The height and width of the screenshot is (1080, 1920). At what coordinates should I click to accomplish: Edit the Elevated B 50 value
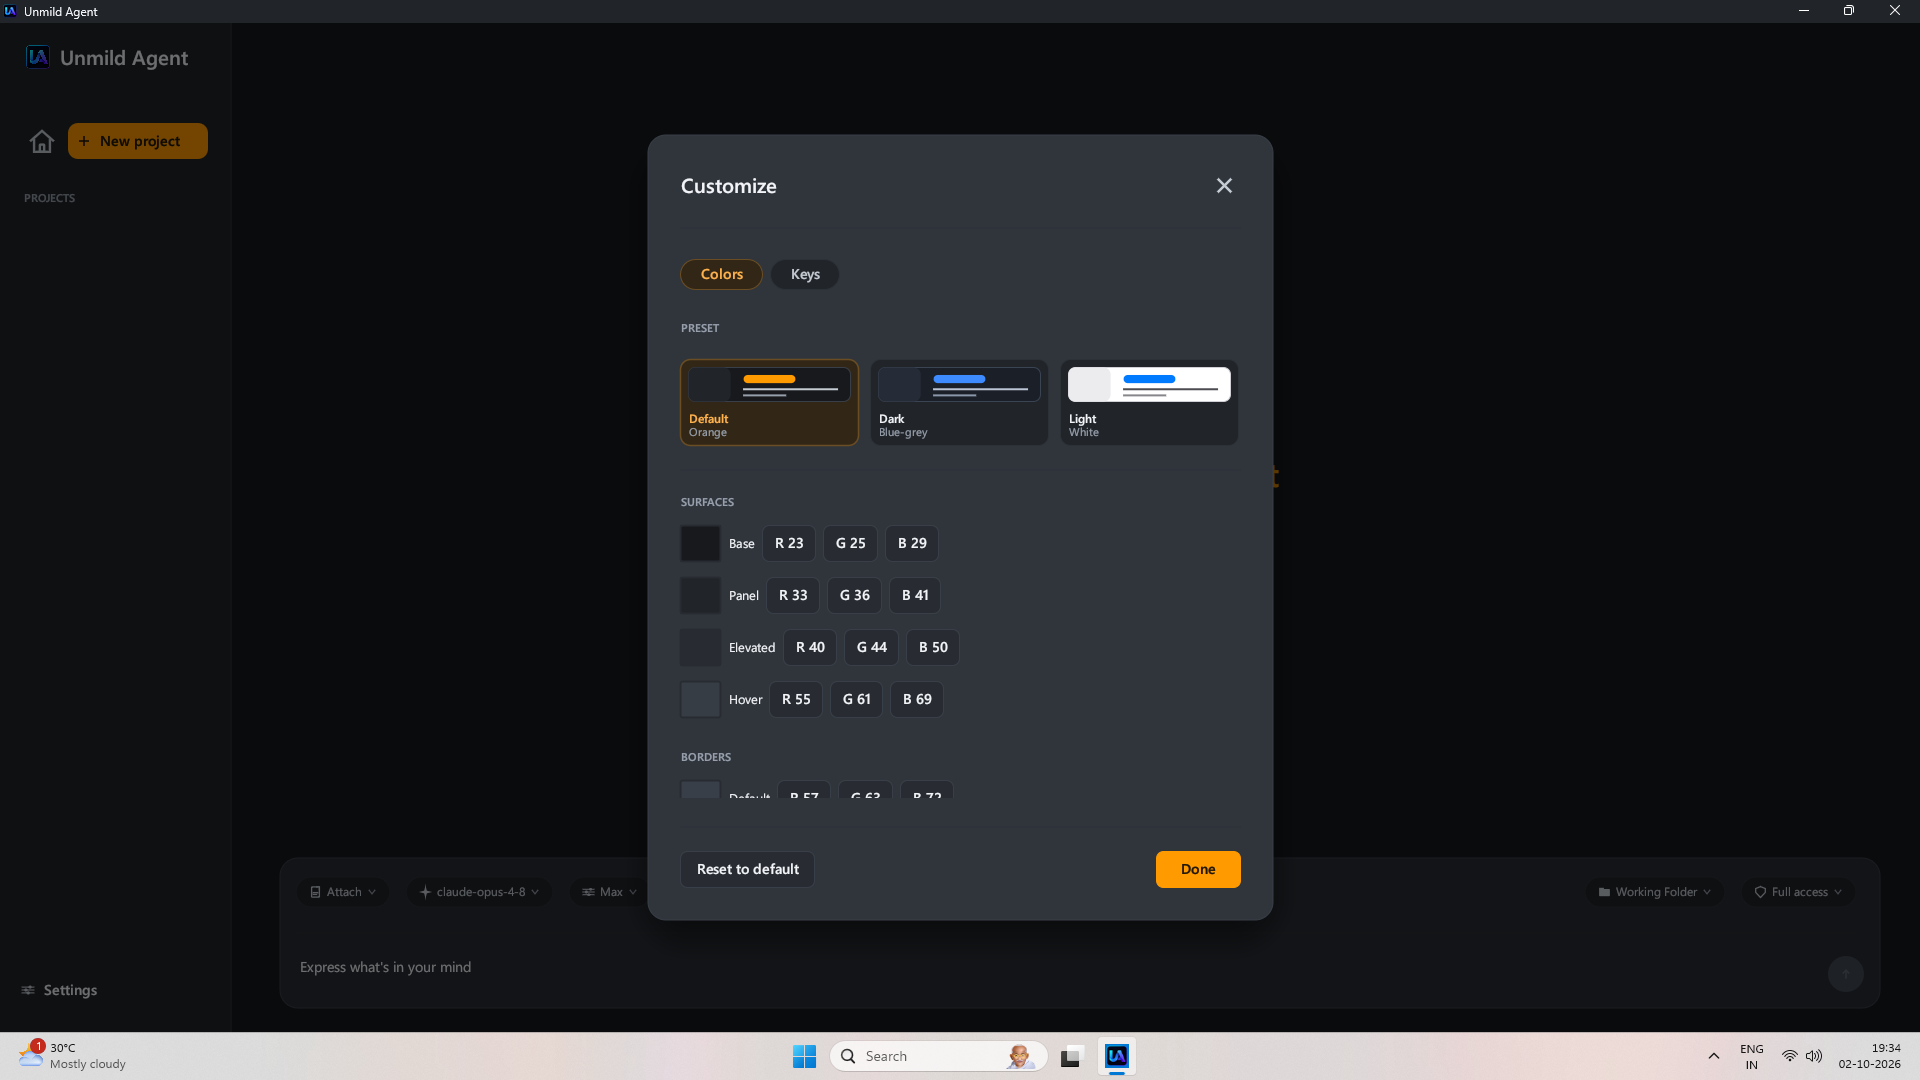tap(933, 647)
